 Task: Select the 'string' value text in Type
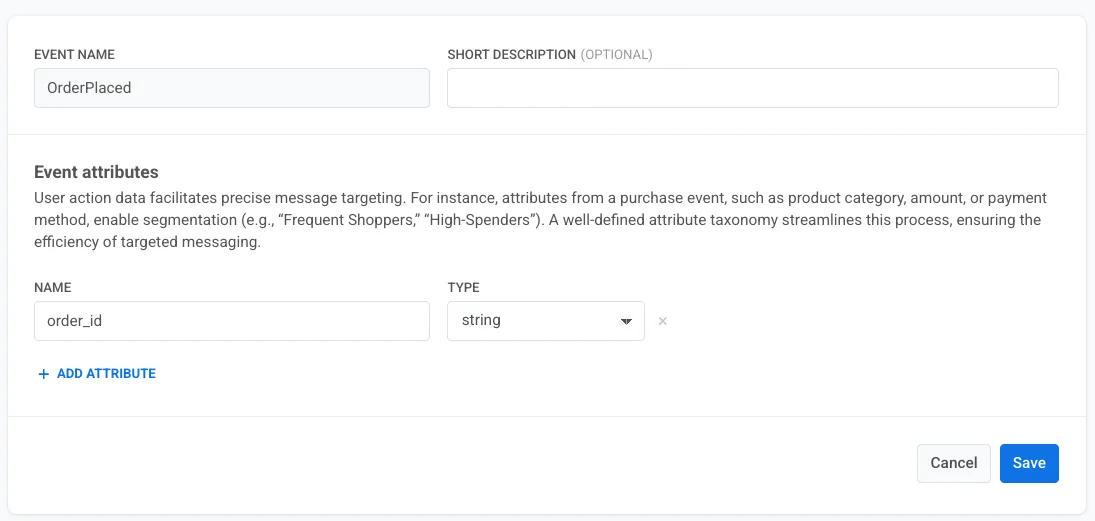pos(481,321)
